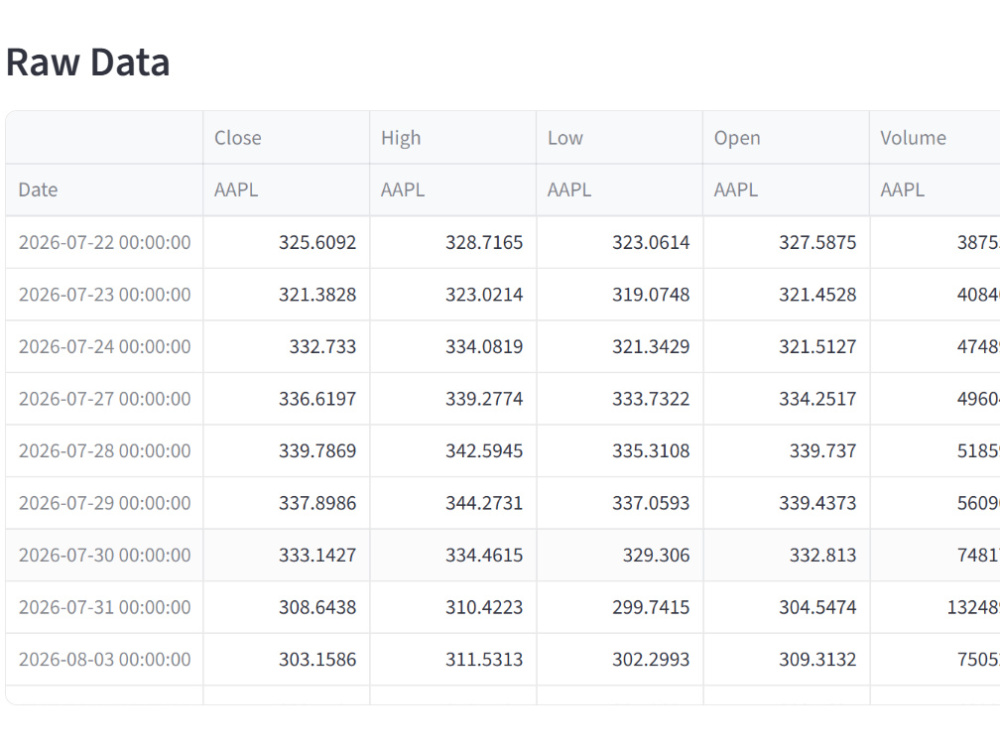1000x750 pixels.
Task: Click Close value 337.8986
Action: point(286,503)
